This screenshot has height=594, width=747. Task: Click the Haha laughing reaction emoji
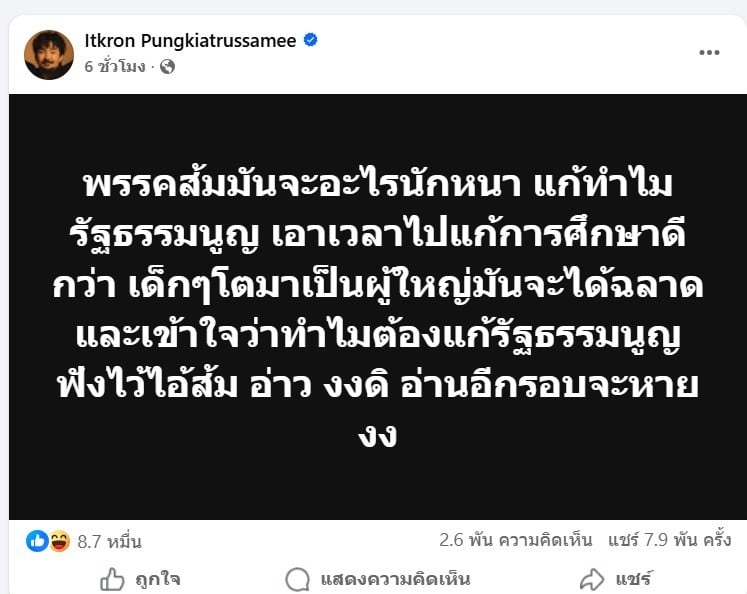[x=59, y=541]
